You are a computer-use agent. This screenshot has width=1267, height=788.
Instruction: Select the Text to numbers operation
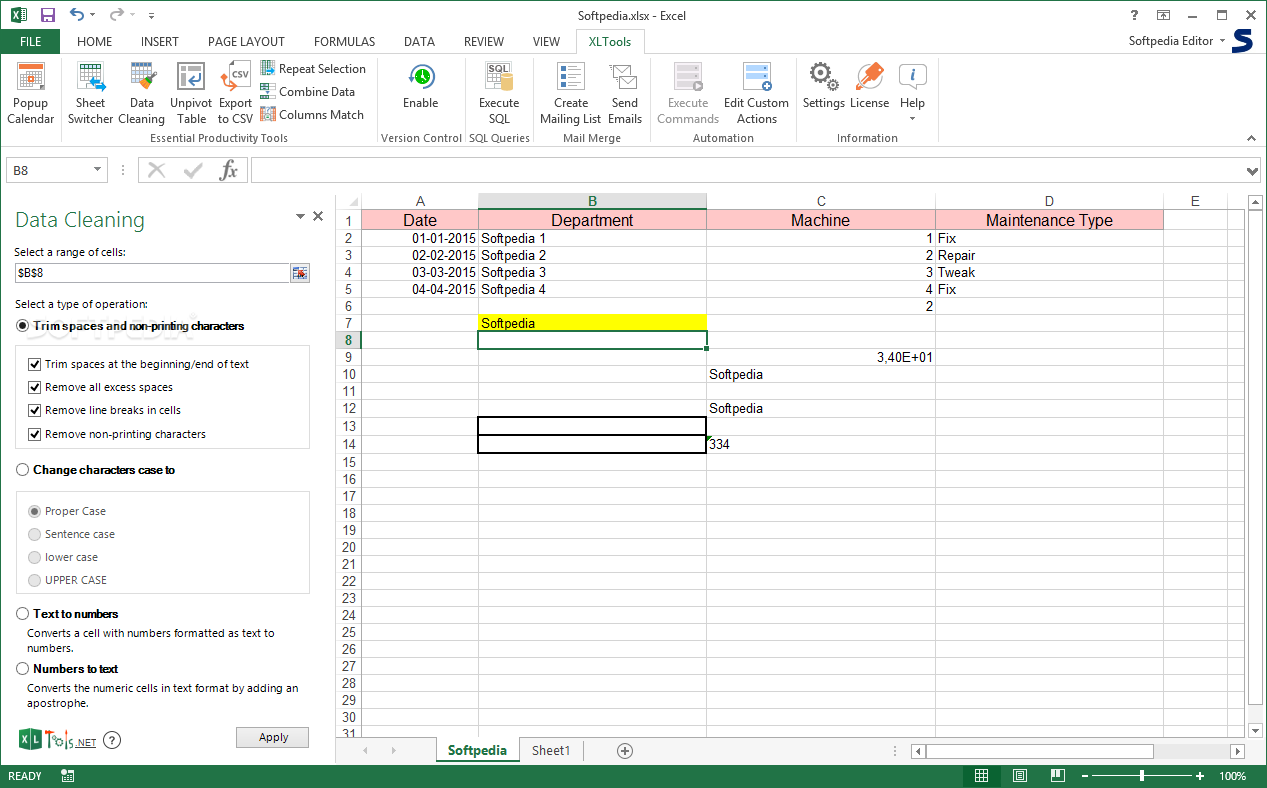pos(22,614)
